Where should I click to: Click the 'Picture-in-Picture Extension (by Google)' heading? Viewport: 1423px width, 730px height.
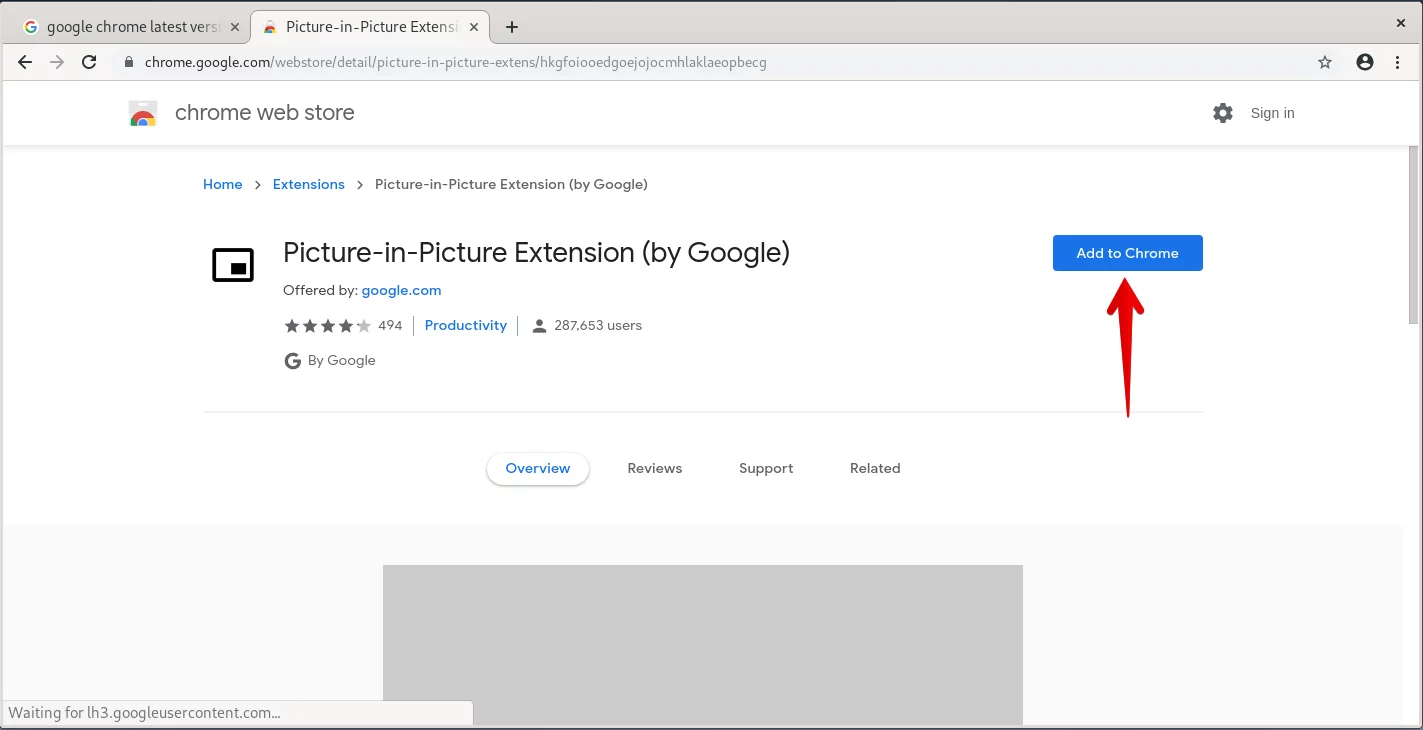(x=536, y=252)
